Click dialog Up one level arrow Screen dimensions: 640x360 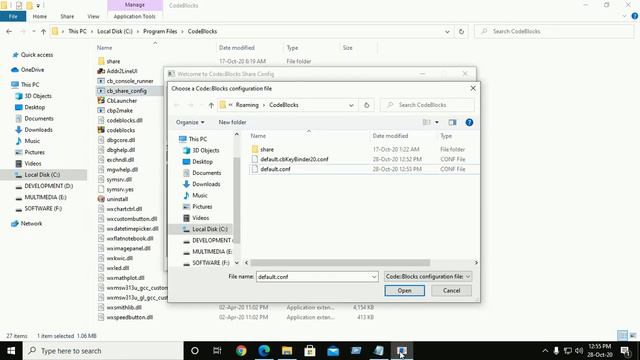click(x=211, y=105)
